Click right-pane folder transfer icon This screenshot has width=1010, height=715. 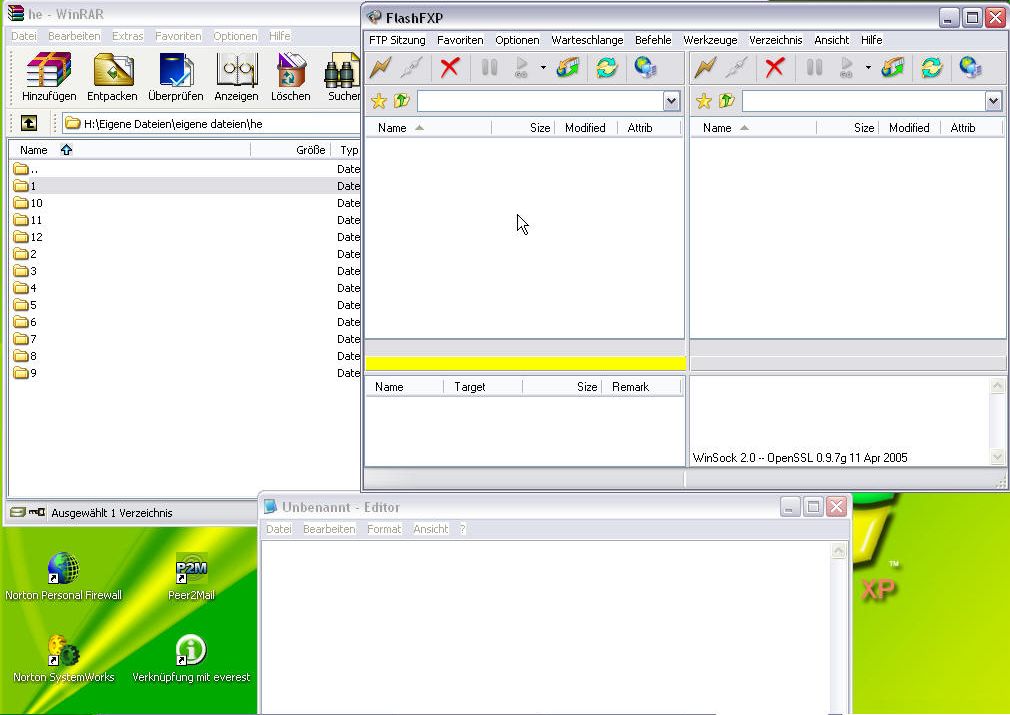[x=892, y=67]
